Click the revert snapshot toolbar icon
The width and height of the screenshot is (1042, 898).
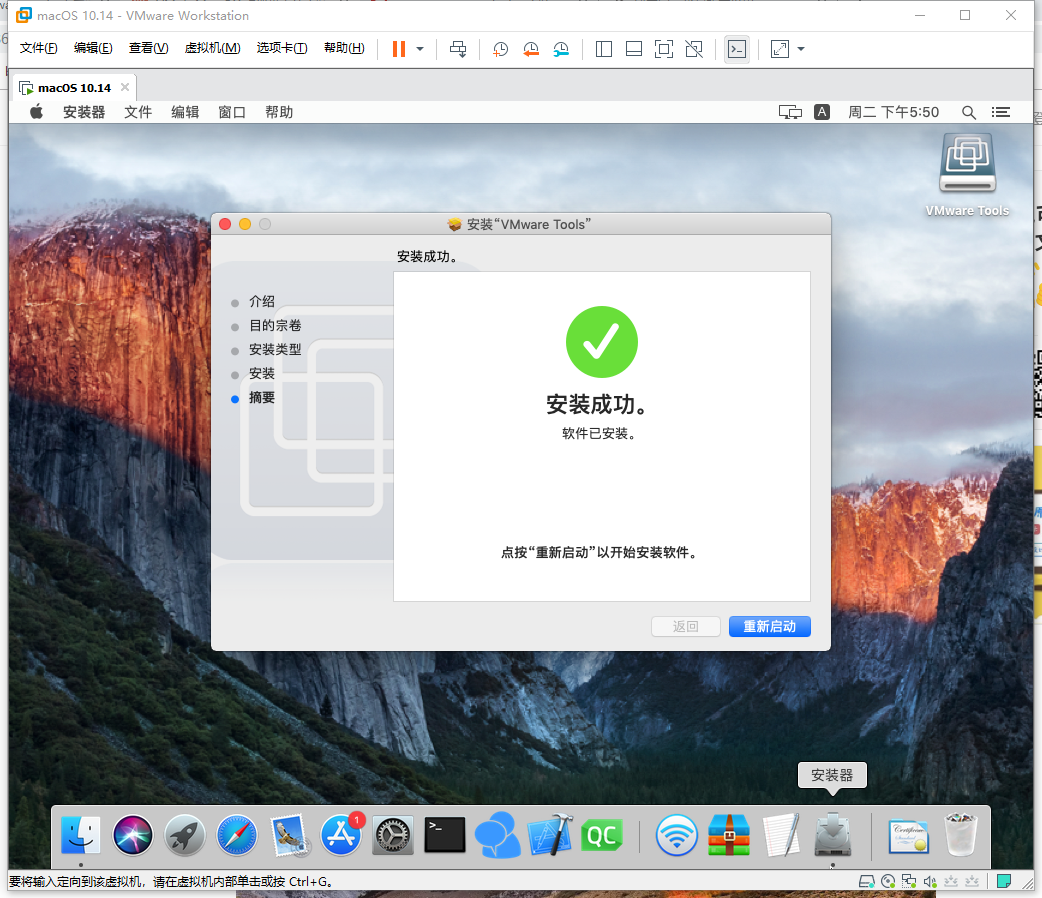click(x=530, y=48)
